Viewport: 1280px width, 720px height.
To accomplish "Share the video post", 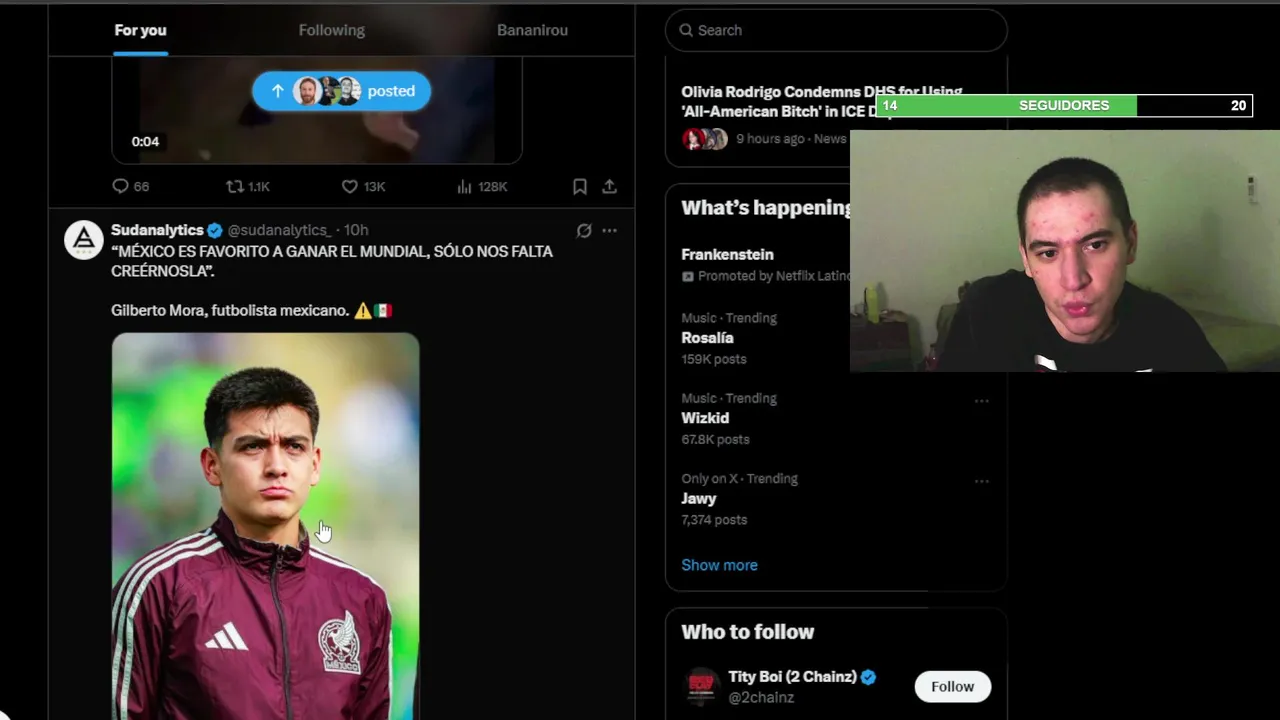I will (609, 186).
